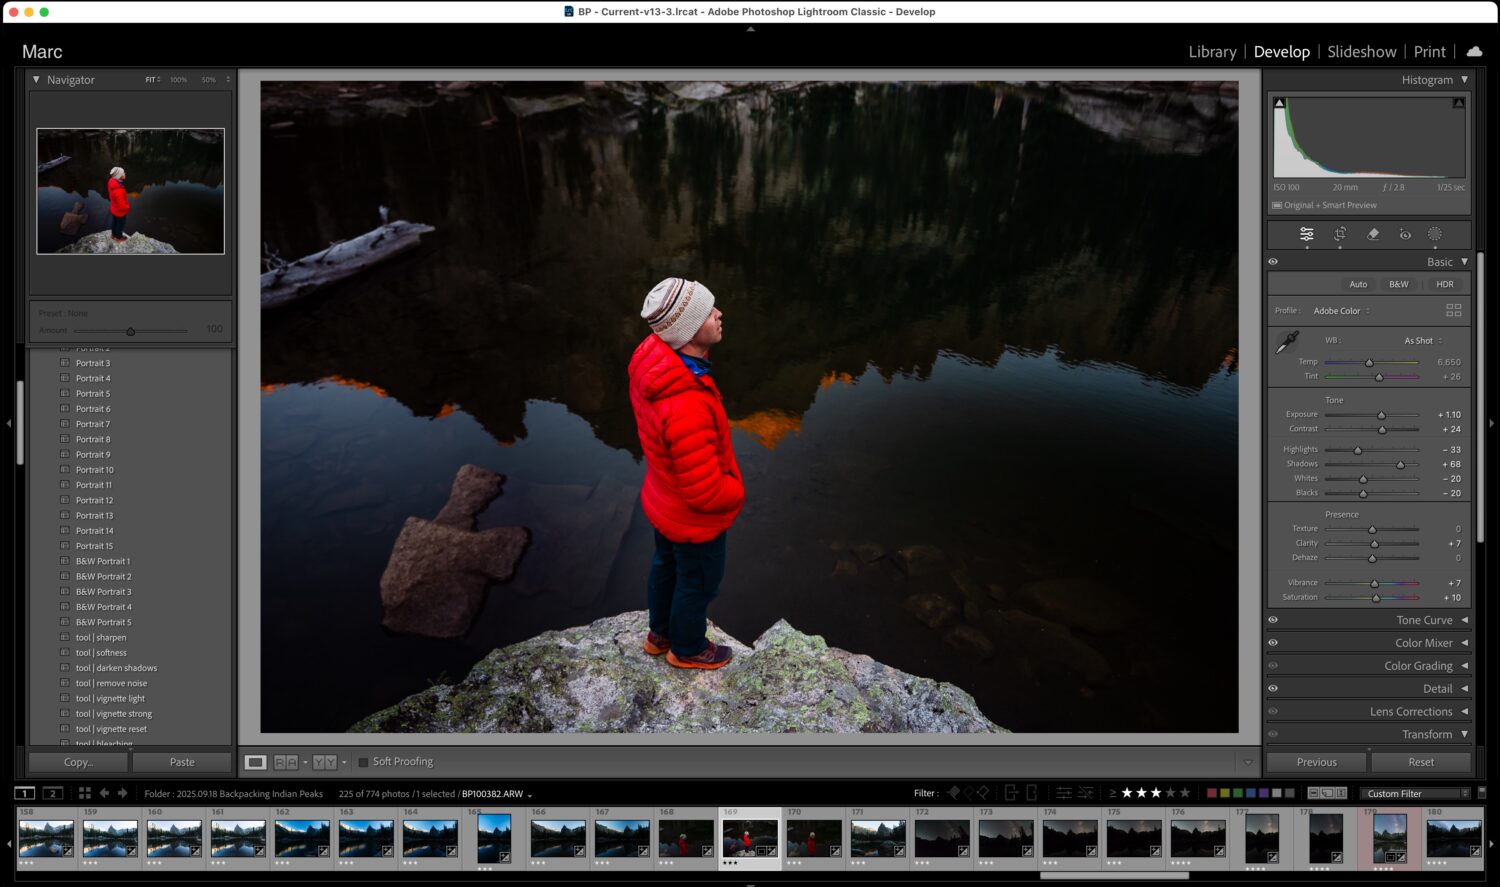Open the Profile Browser grid icon

tap(1453, 310)
